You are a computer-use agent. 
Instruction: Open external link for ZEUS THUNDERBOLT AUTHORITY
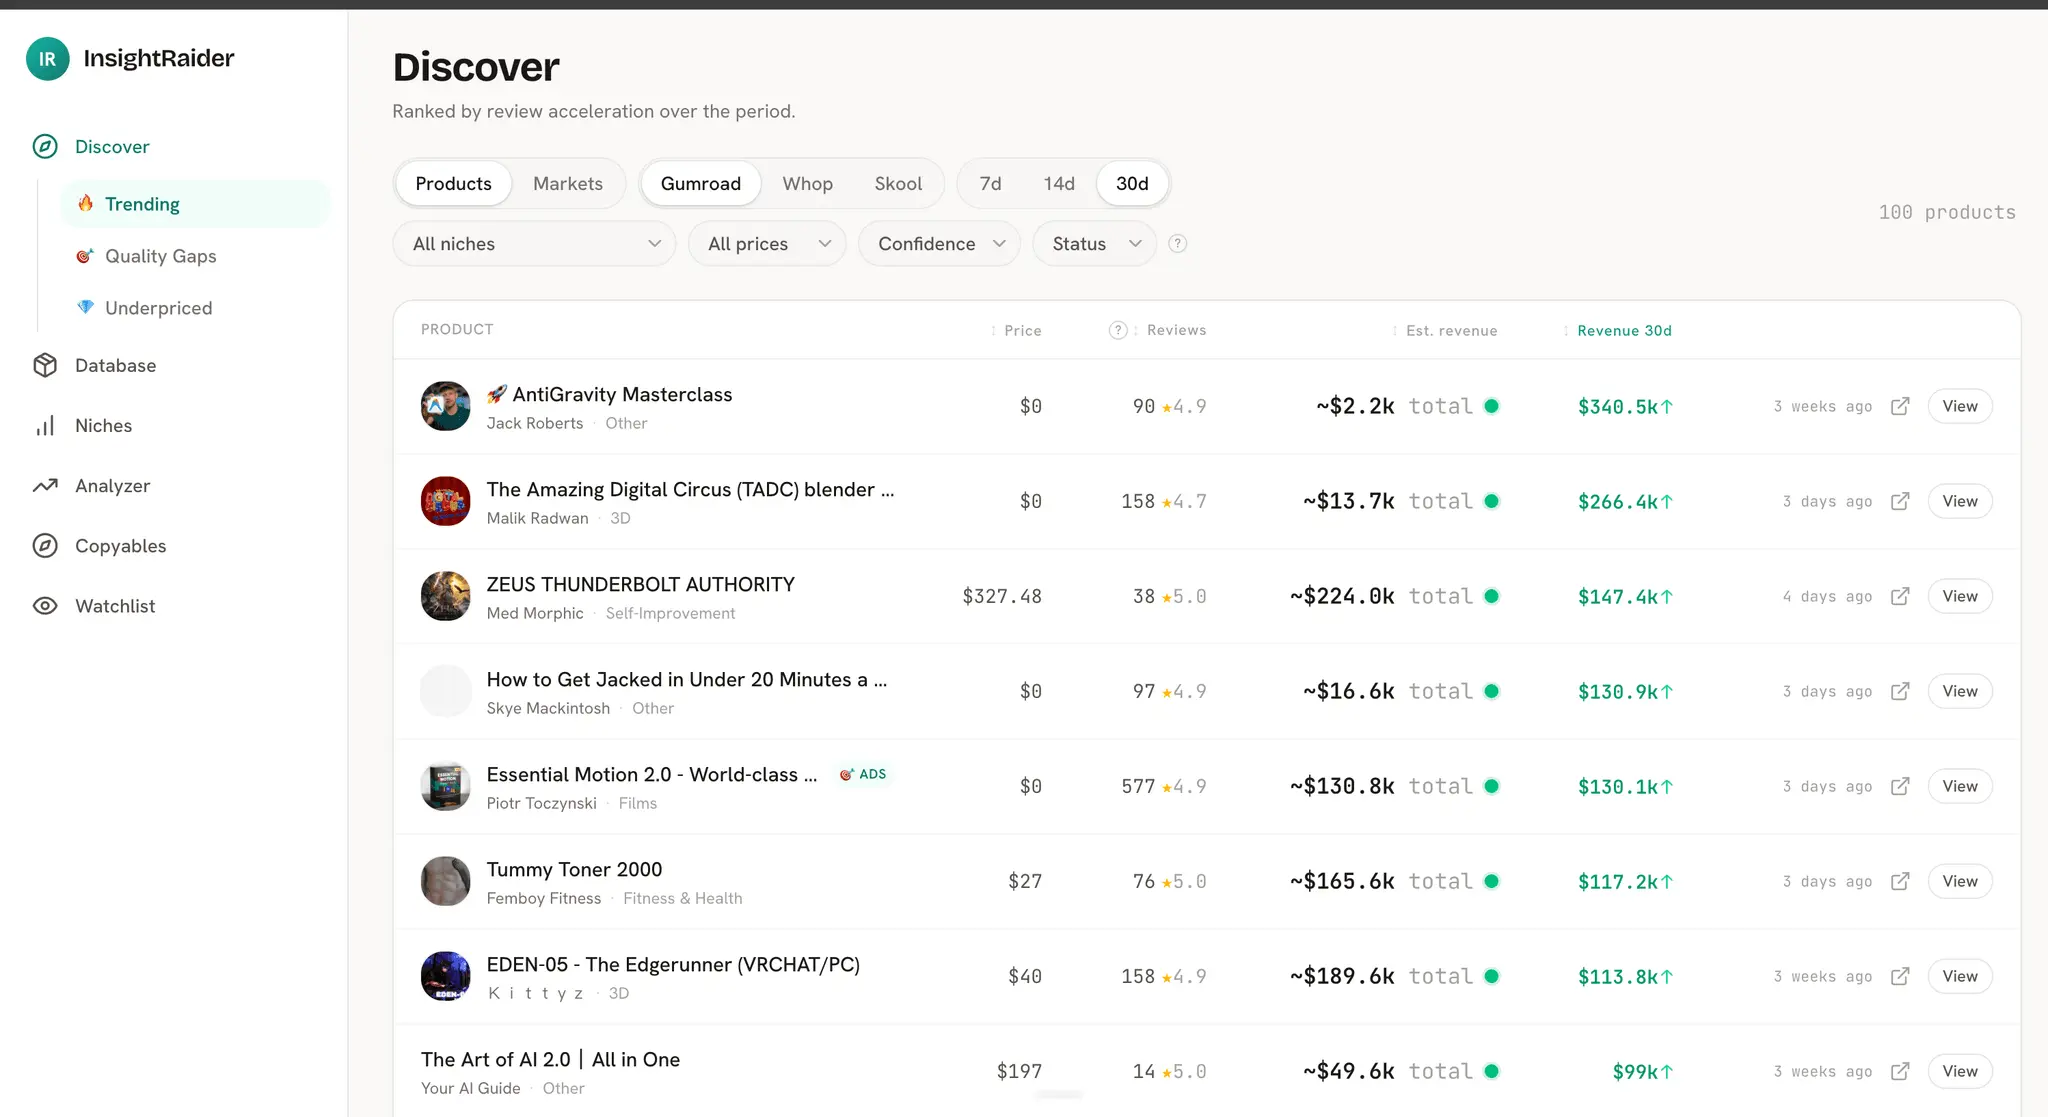(x=1900, y=596)
